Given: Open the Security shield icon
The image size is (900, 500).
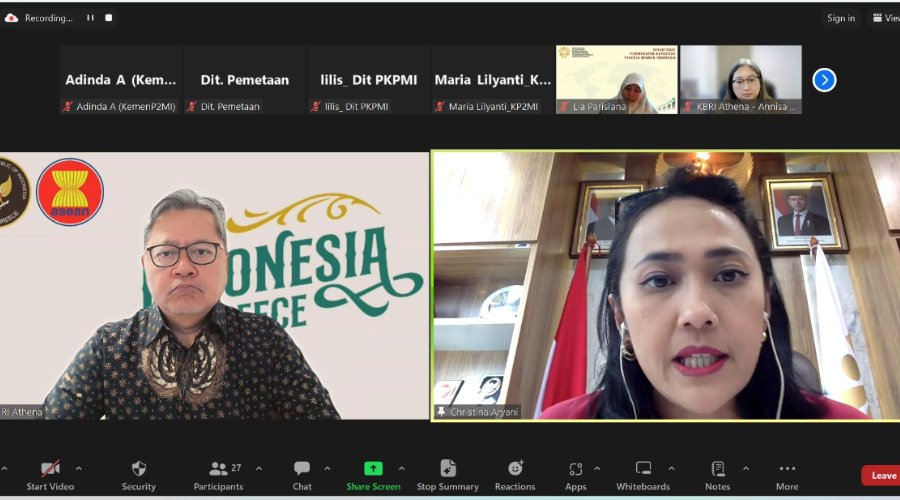Looking at the screenshot, I should (139, 469).
